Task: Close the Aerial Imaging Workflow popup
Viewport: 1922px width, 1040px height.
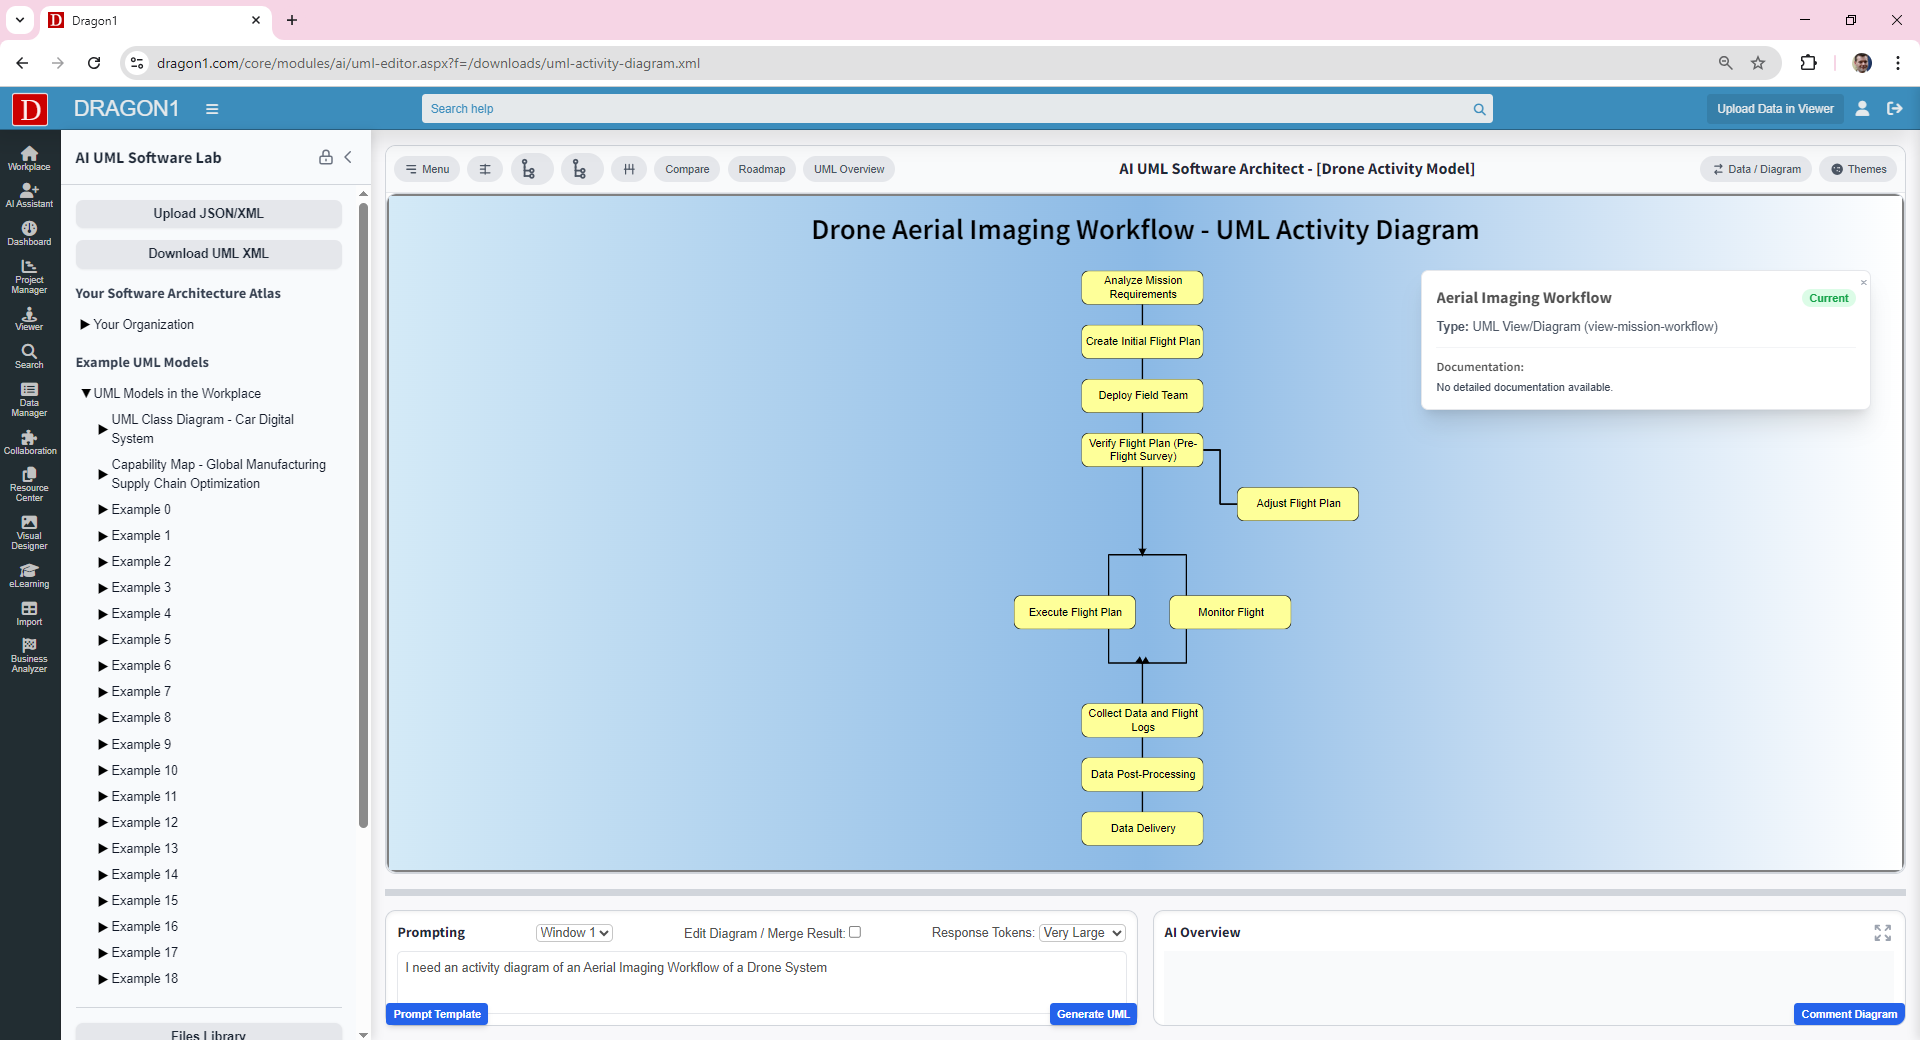Action: click(1864, 283)
